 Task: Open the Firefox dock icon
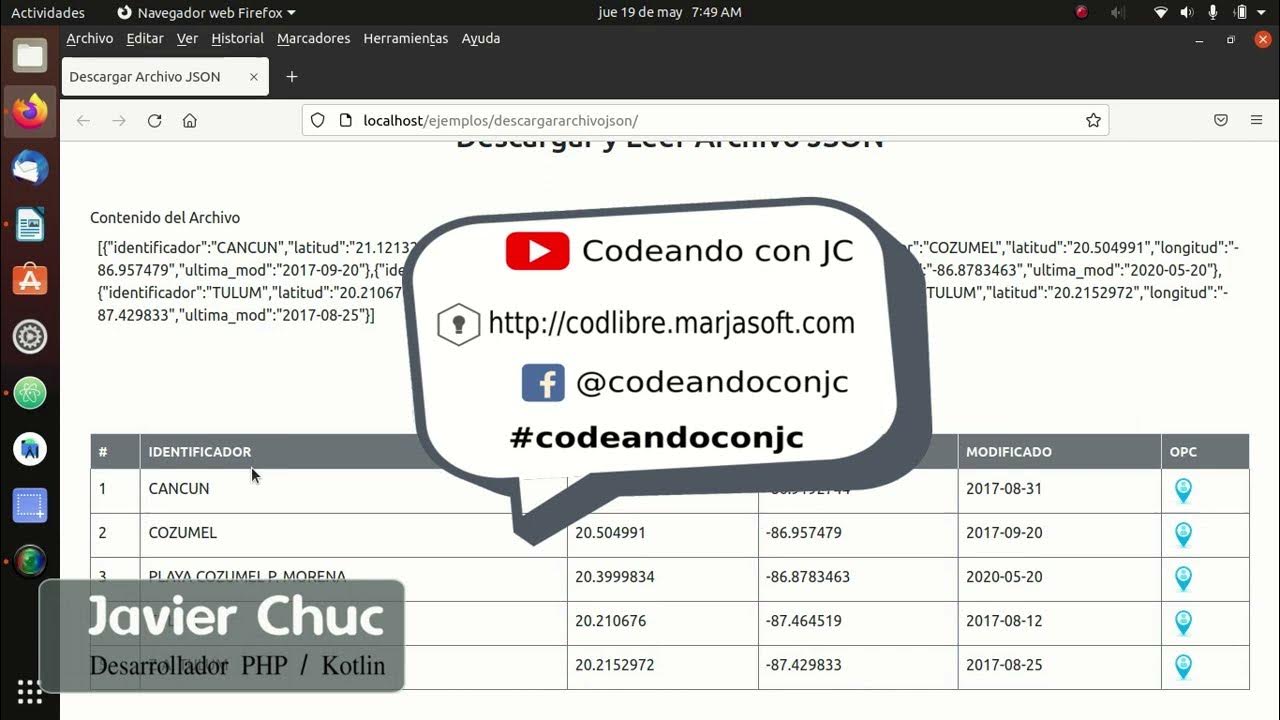30,112
